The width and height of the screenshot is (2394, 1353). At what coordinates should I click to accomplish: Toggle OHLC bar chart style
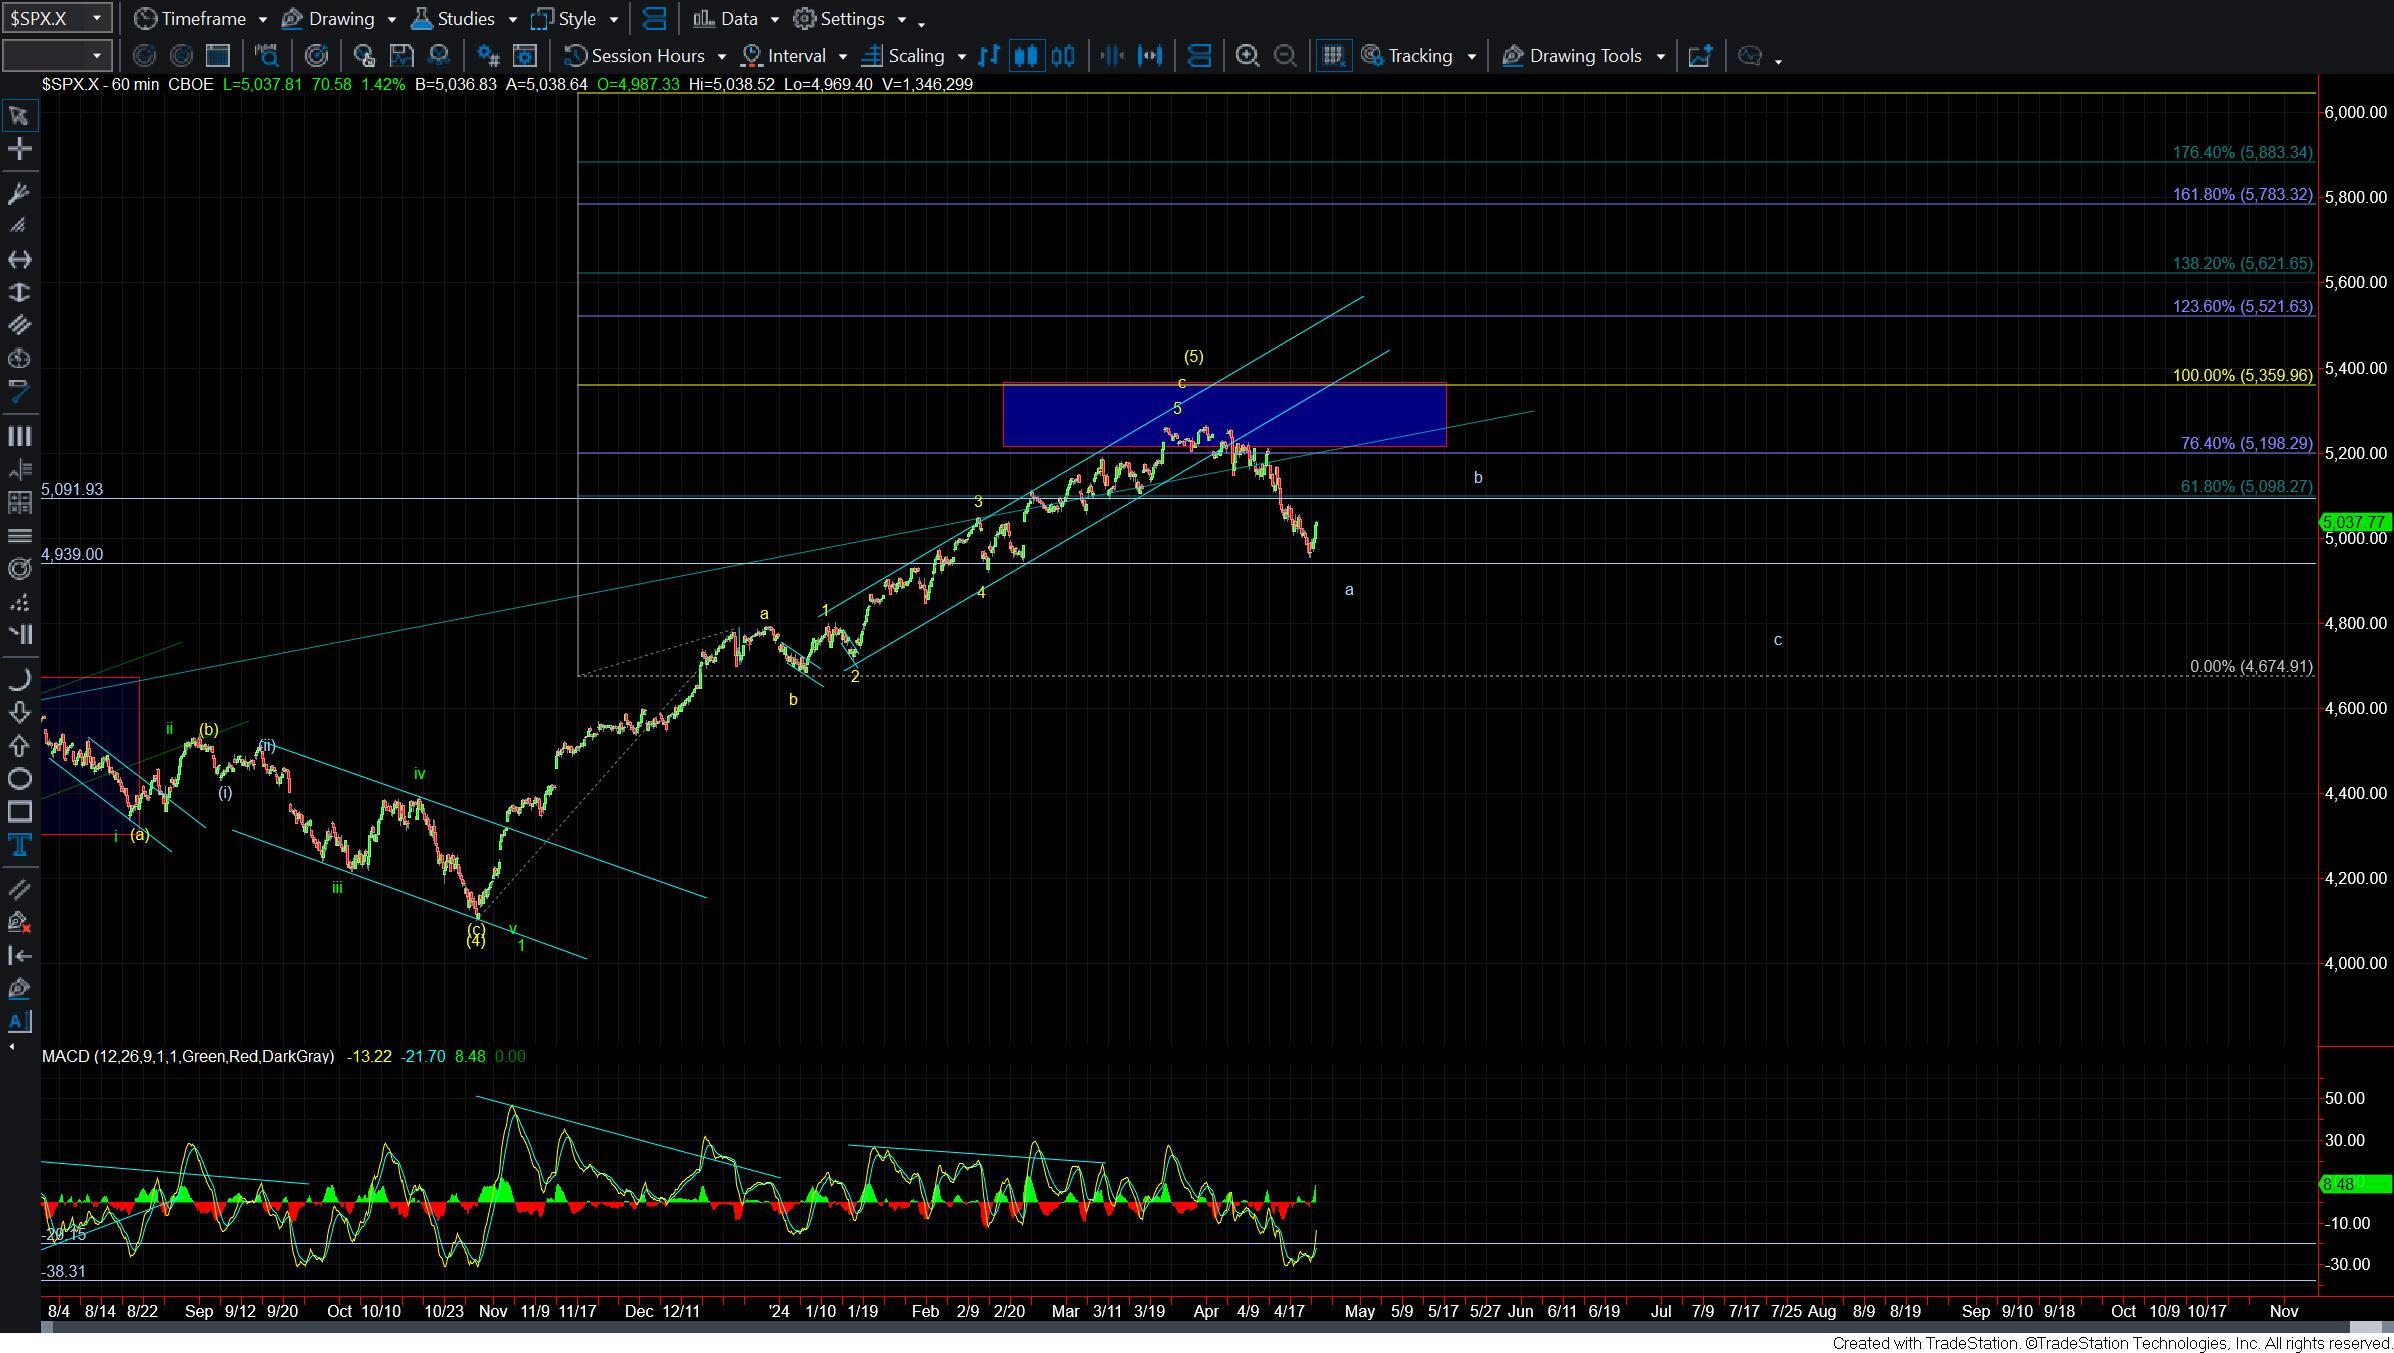point(989,56)
